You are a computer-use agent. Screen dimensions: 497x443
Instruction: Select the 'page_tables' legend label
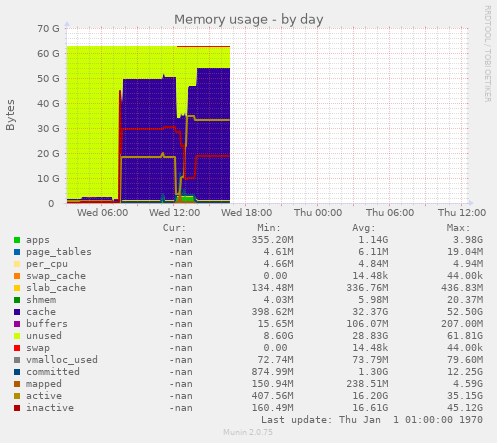[x=59, y=252]
